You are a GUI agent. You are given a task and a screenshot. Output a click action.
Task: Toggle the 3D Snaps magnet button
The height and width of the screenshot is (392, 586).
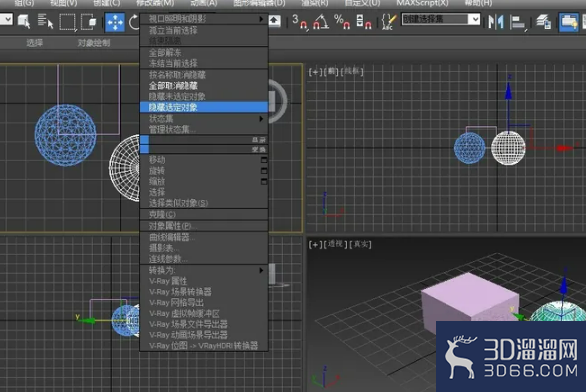click(x=300, y=22)
